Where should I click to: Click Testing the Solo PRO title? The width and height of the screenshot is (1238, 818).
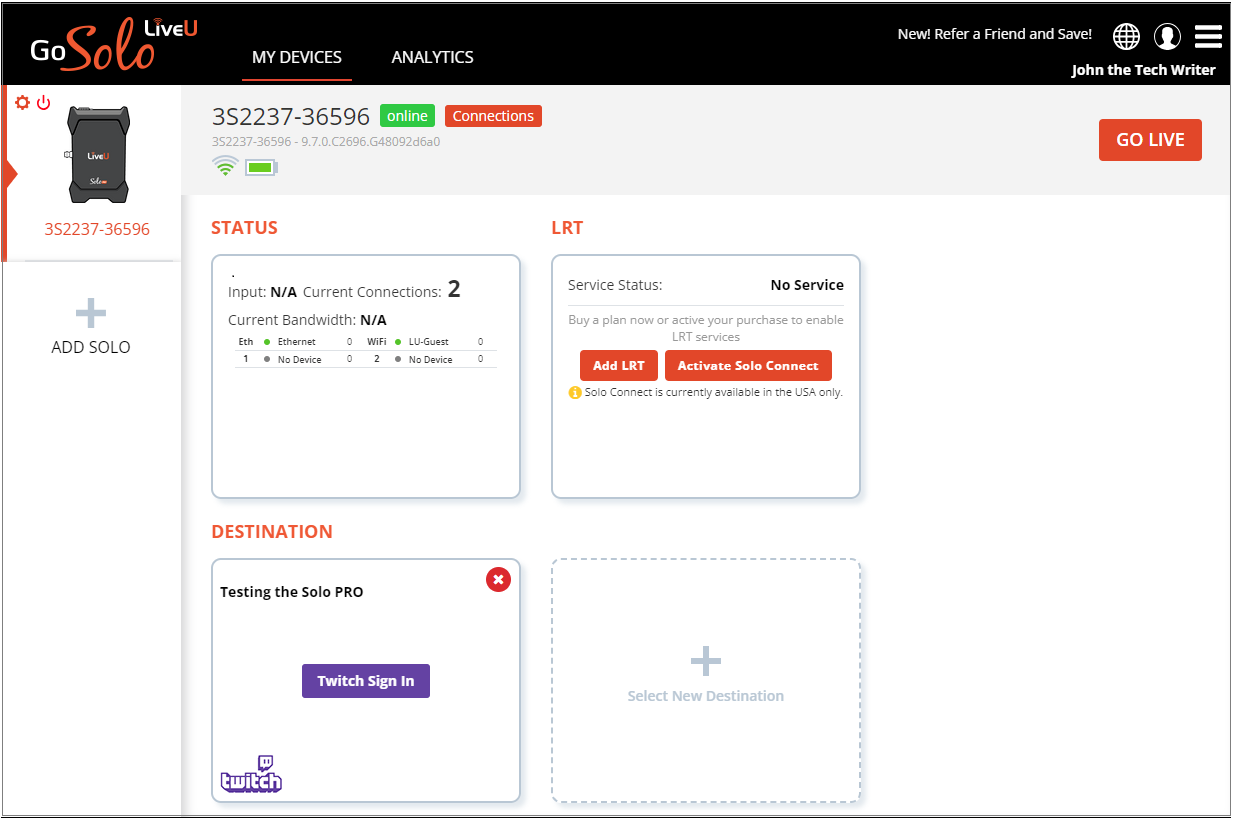click(292, 592)
